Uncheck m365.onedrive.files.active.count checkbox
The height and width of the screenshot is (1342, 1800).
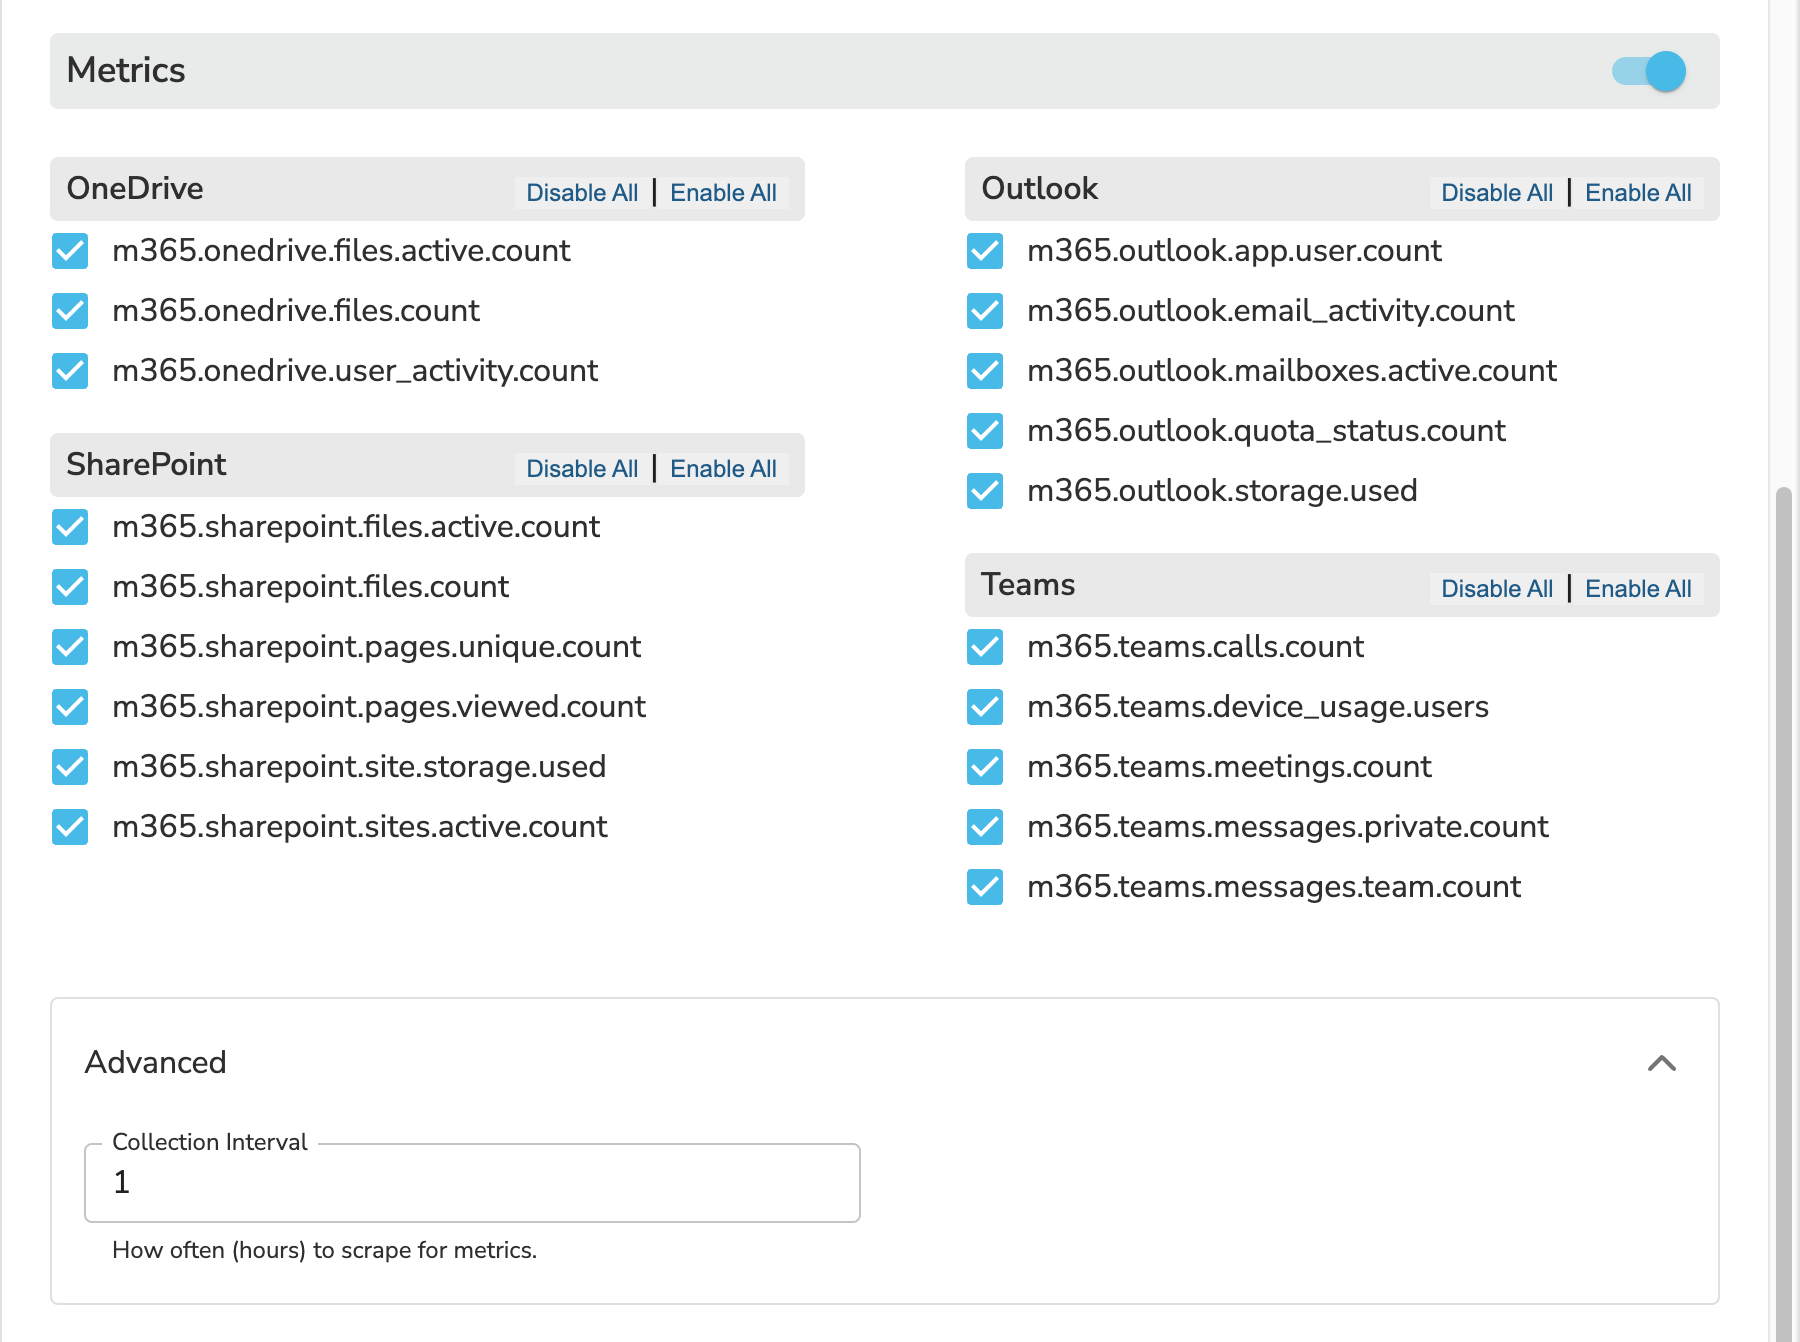click(70, 251)
